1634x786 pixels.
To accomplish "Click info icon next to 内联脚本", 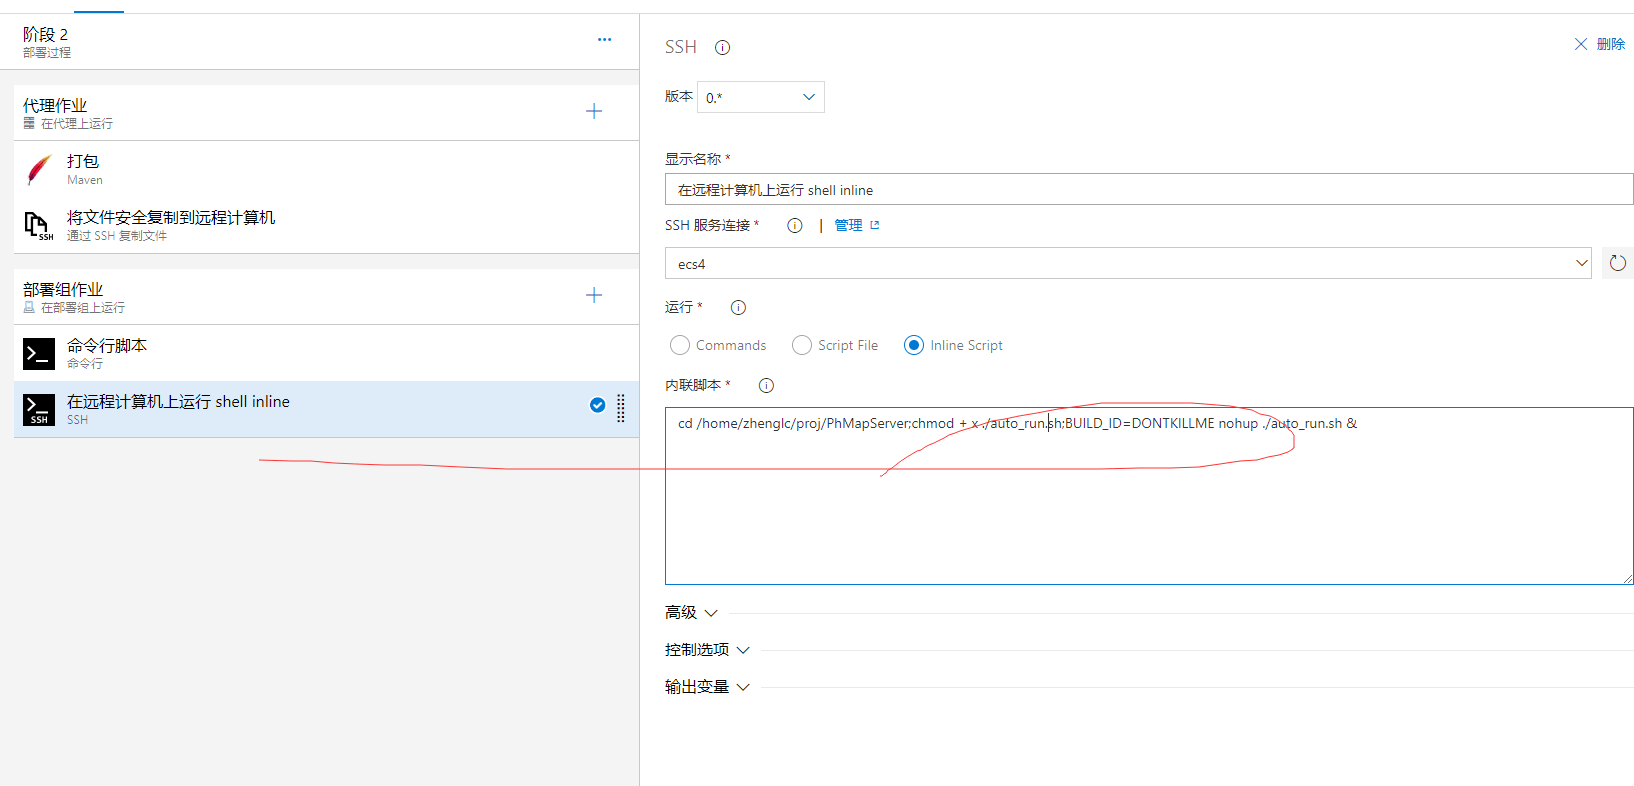I will tap(766, 386).
